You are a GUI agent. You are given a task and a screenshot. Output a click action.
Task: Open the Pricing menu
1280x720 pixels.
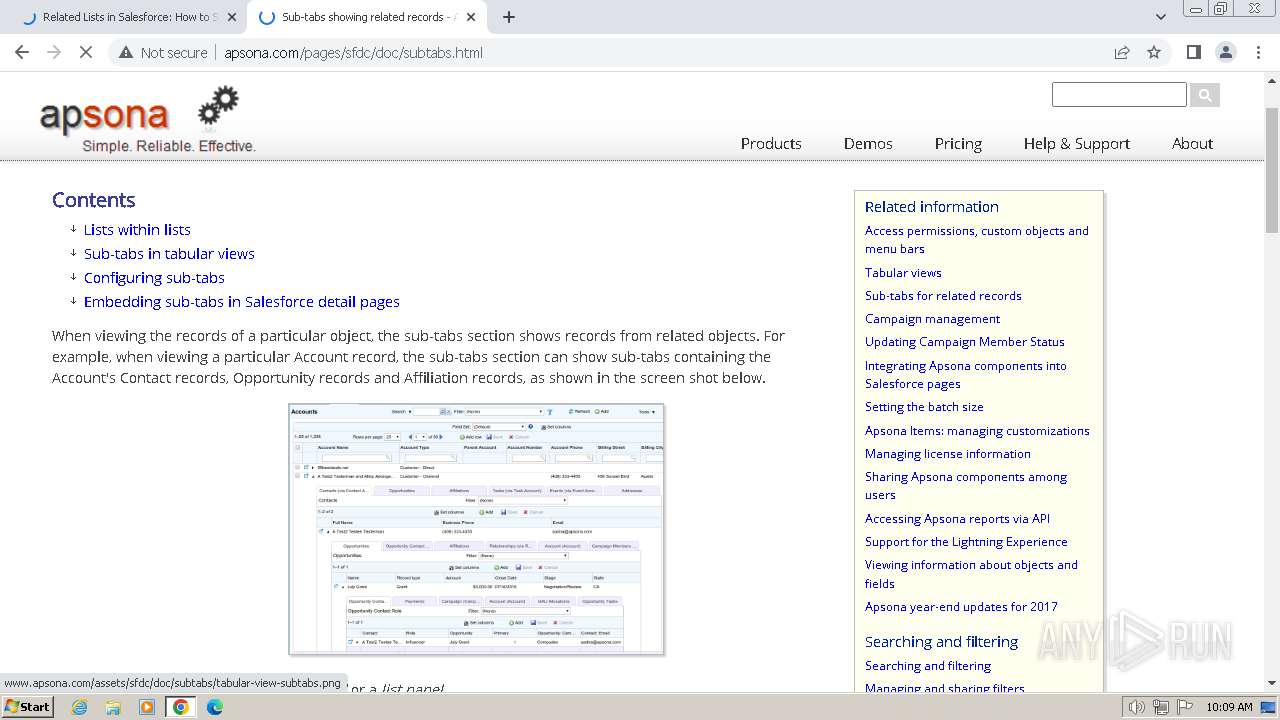coord(958,143)
